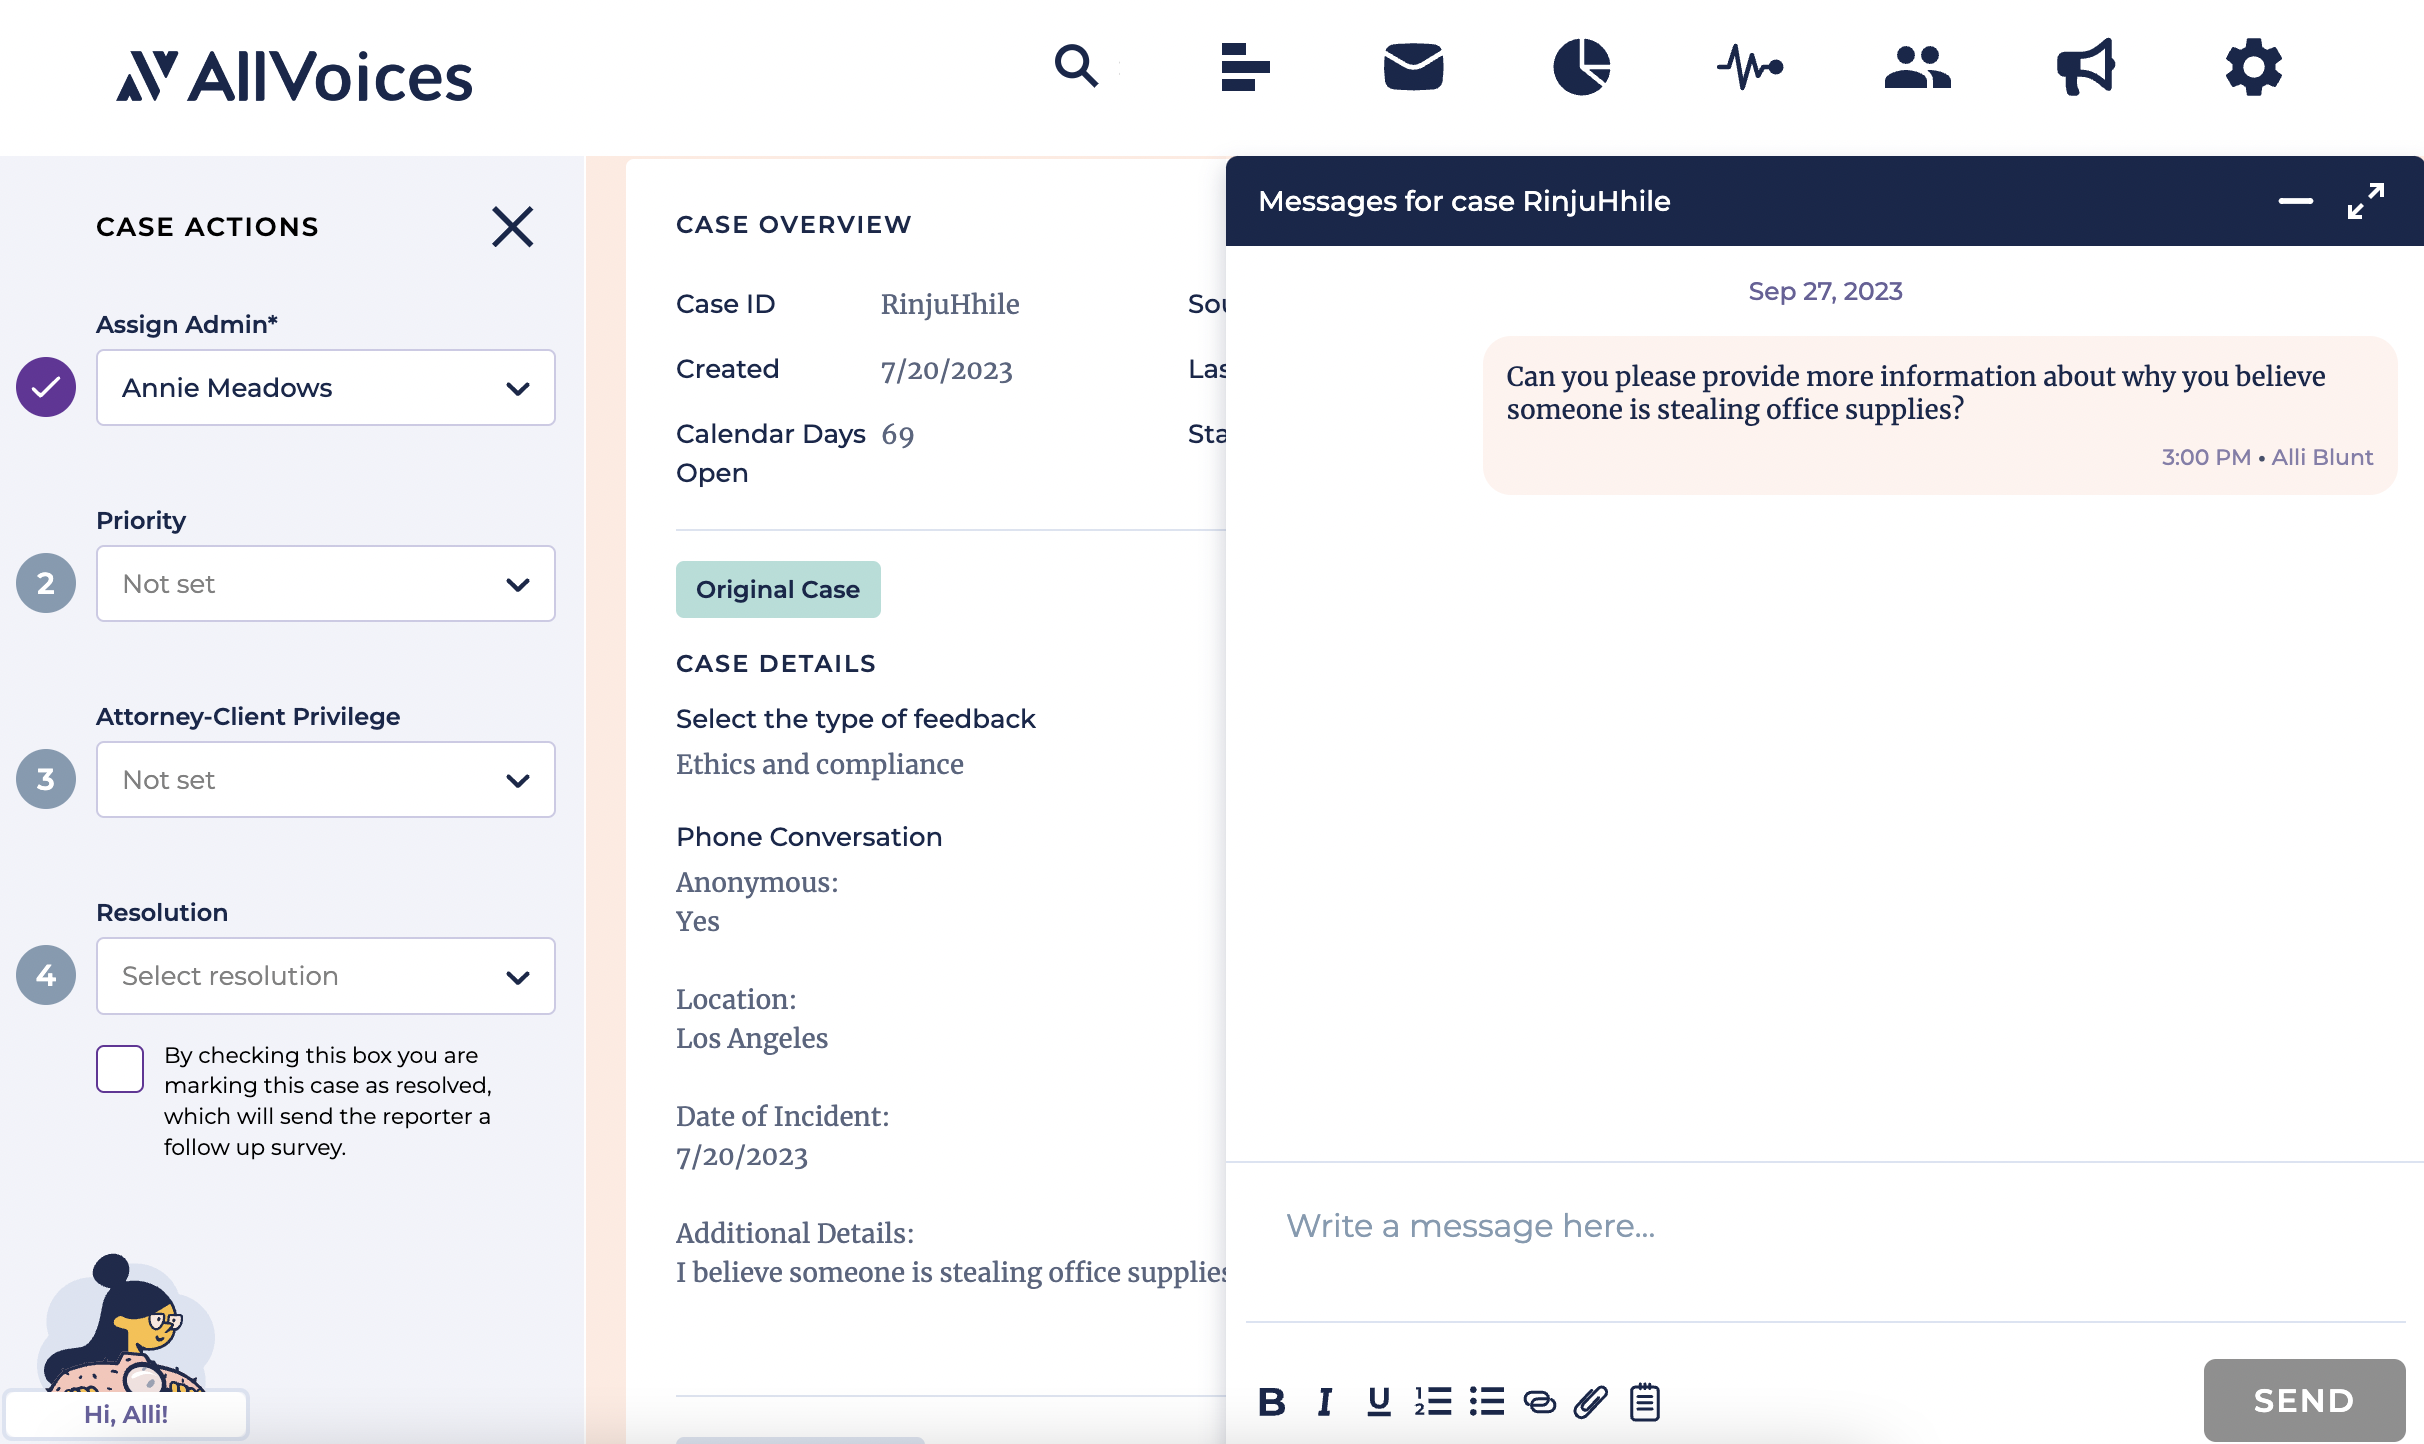Check the mark case as resolved box
Viewport: 2424px width, 1444px height.
pyautogui.click(x=120, y=1069)
